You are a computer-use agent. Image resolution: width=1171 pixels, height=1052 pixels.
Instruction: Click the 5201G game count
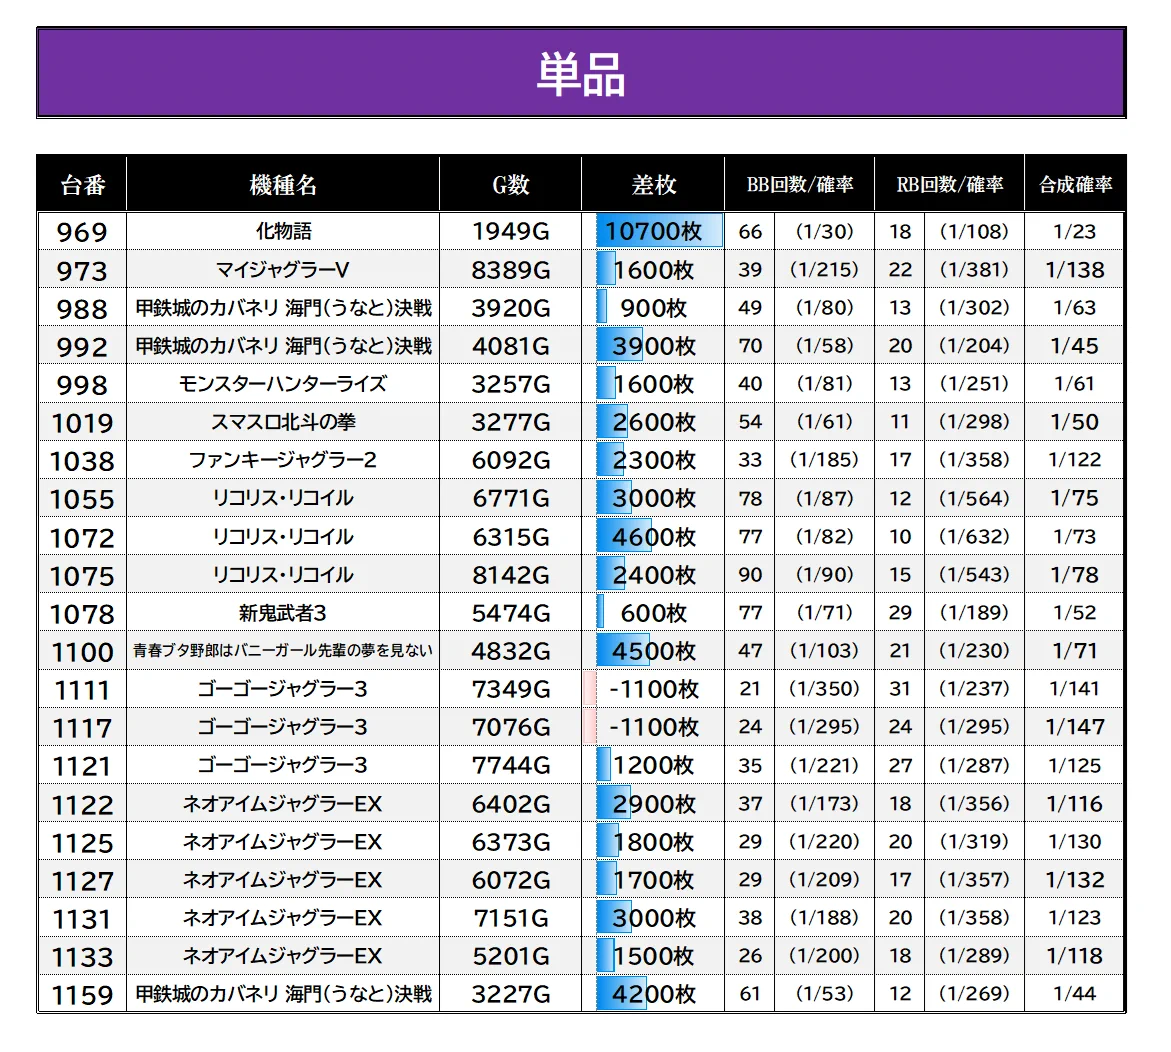click(511, 956)
